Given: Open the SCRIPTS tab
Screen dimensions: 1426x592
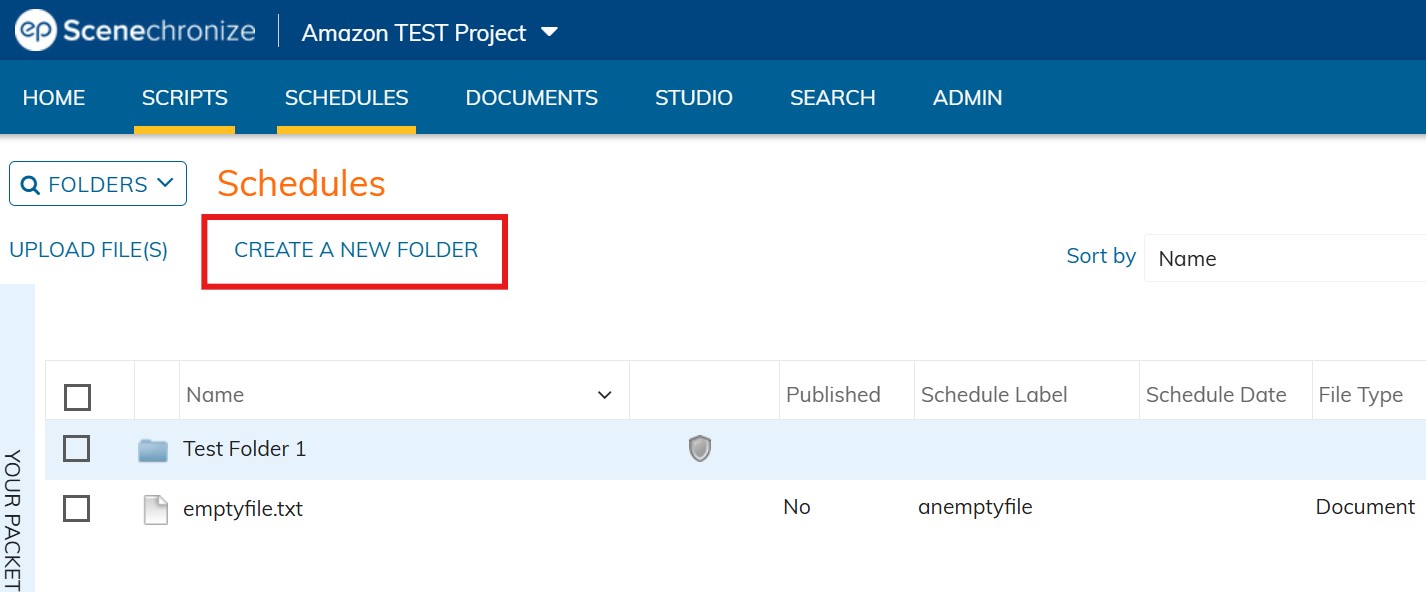Looking at the screenshot, I should (x=185, y=98).
